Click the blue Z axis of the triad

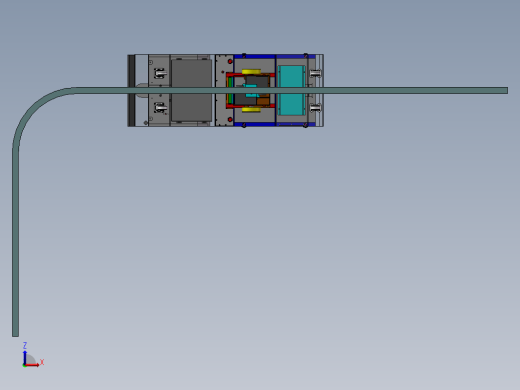(x=25, y=357)
